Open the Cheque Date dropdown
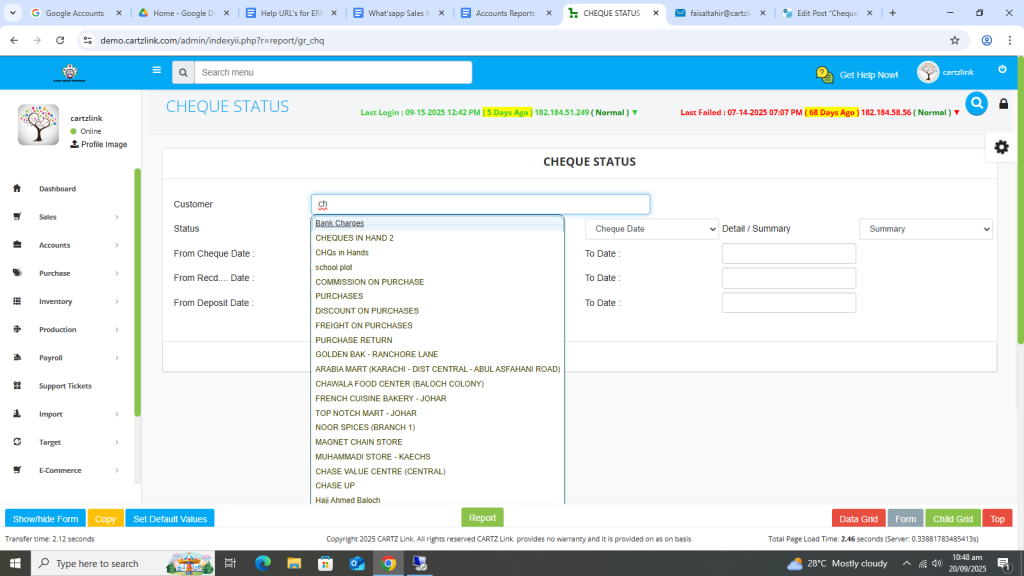 (x=651, y=229)
